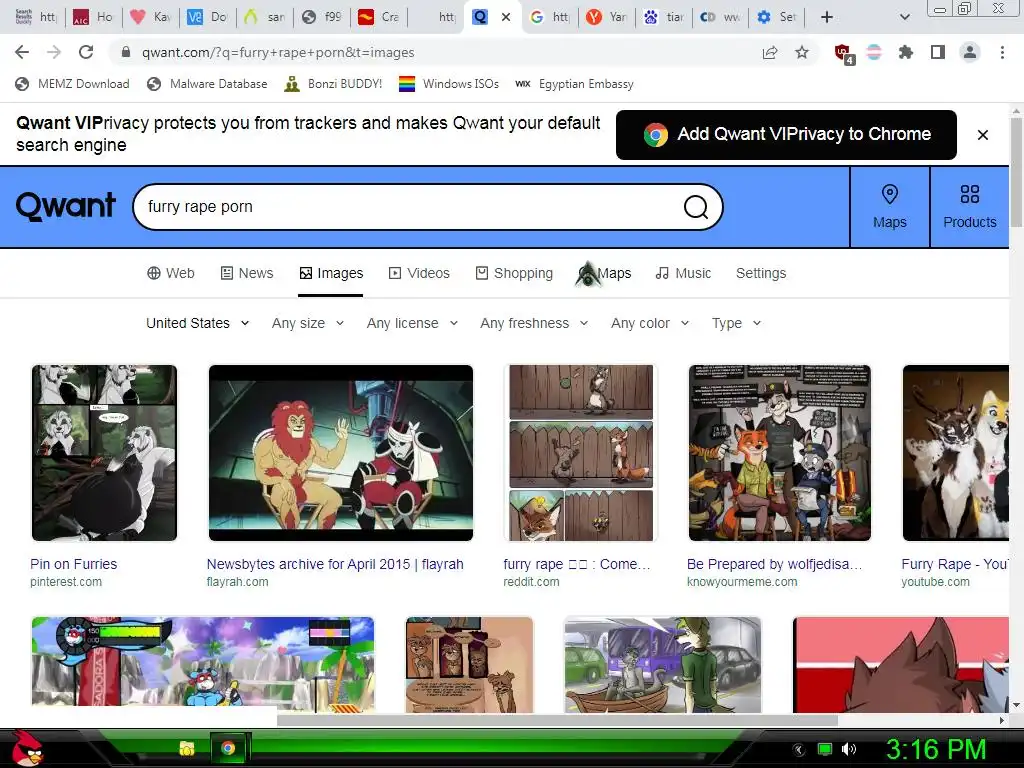Screen dimensions: 1024x768
Task: Click the horizontal scrollbar thumb
Action: (557, 720)
